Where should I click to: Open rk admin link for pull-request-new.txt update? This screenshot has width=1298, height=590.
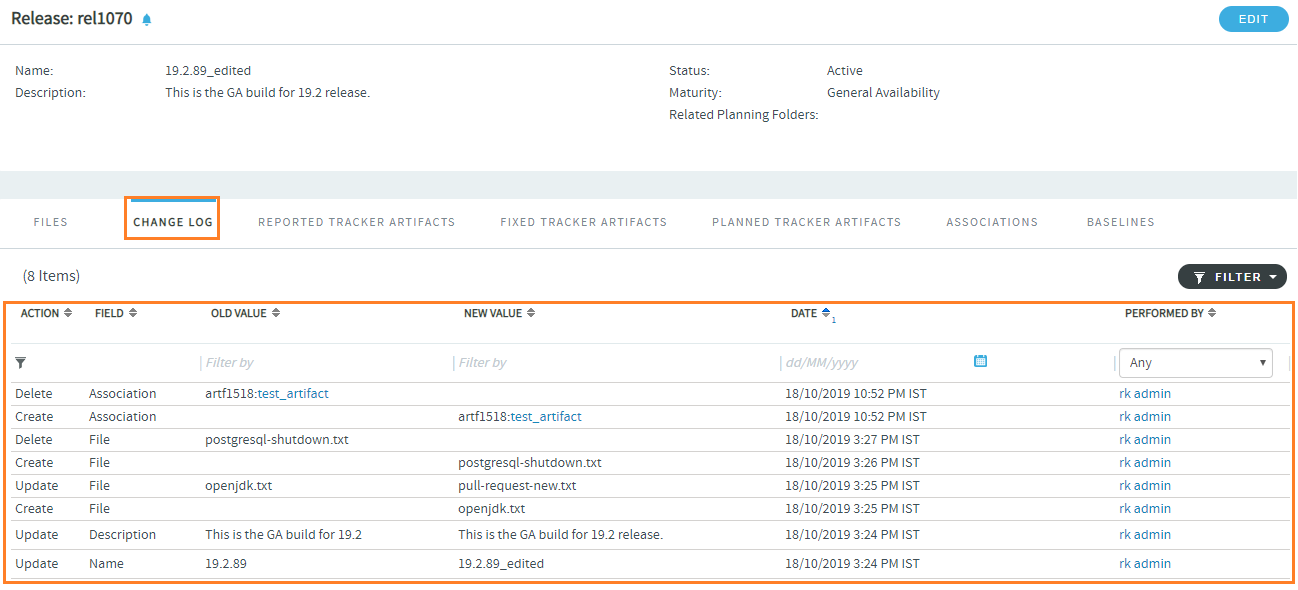point(1145,485)
